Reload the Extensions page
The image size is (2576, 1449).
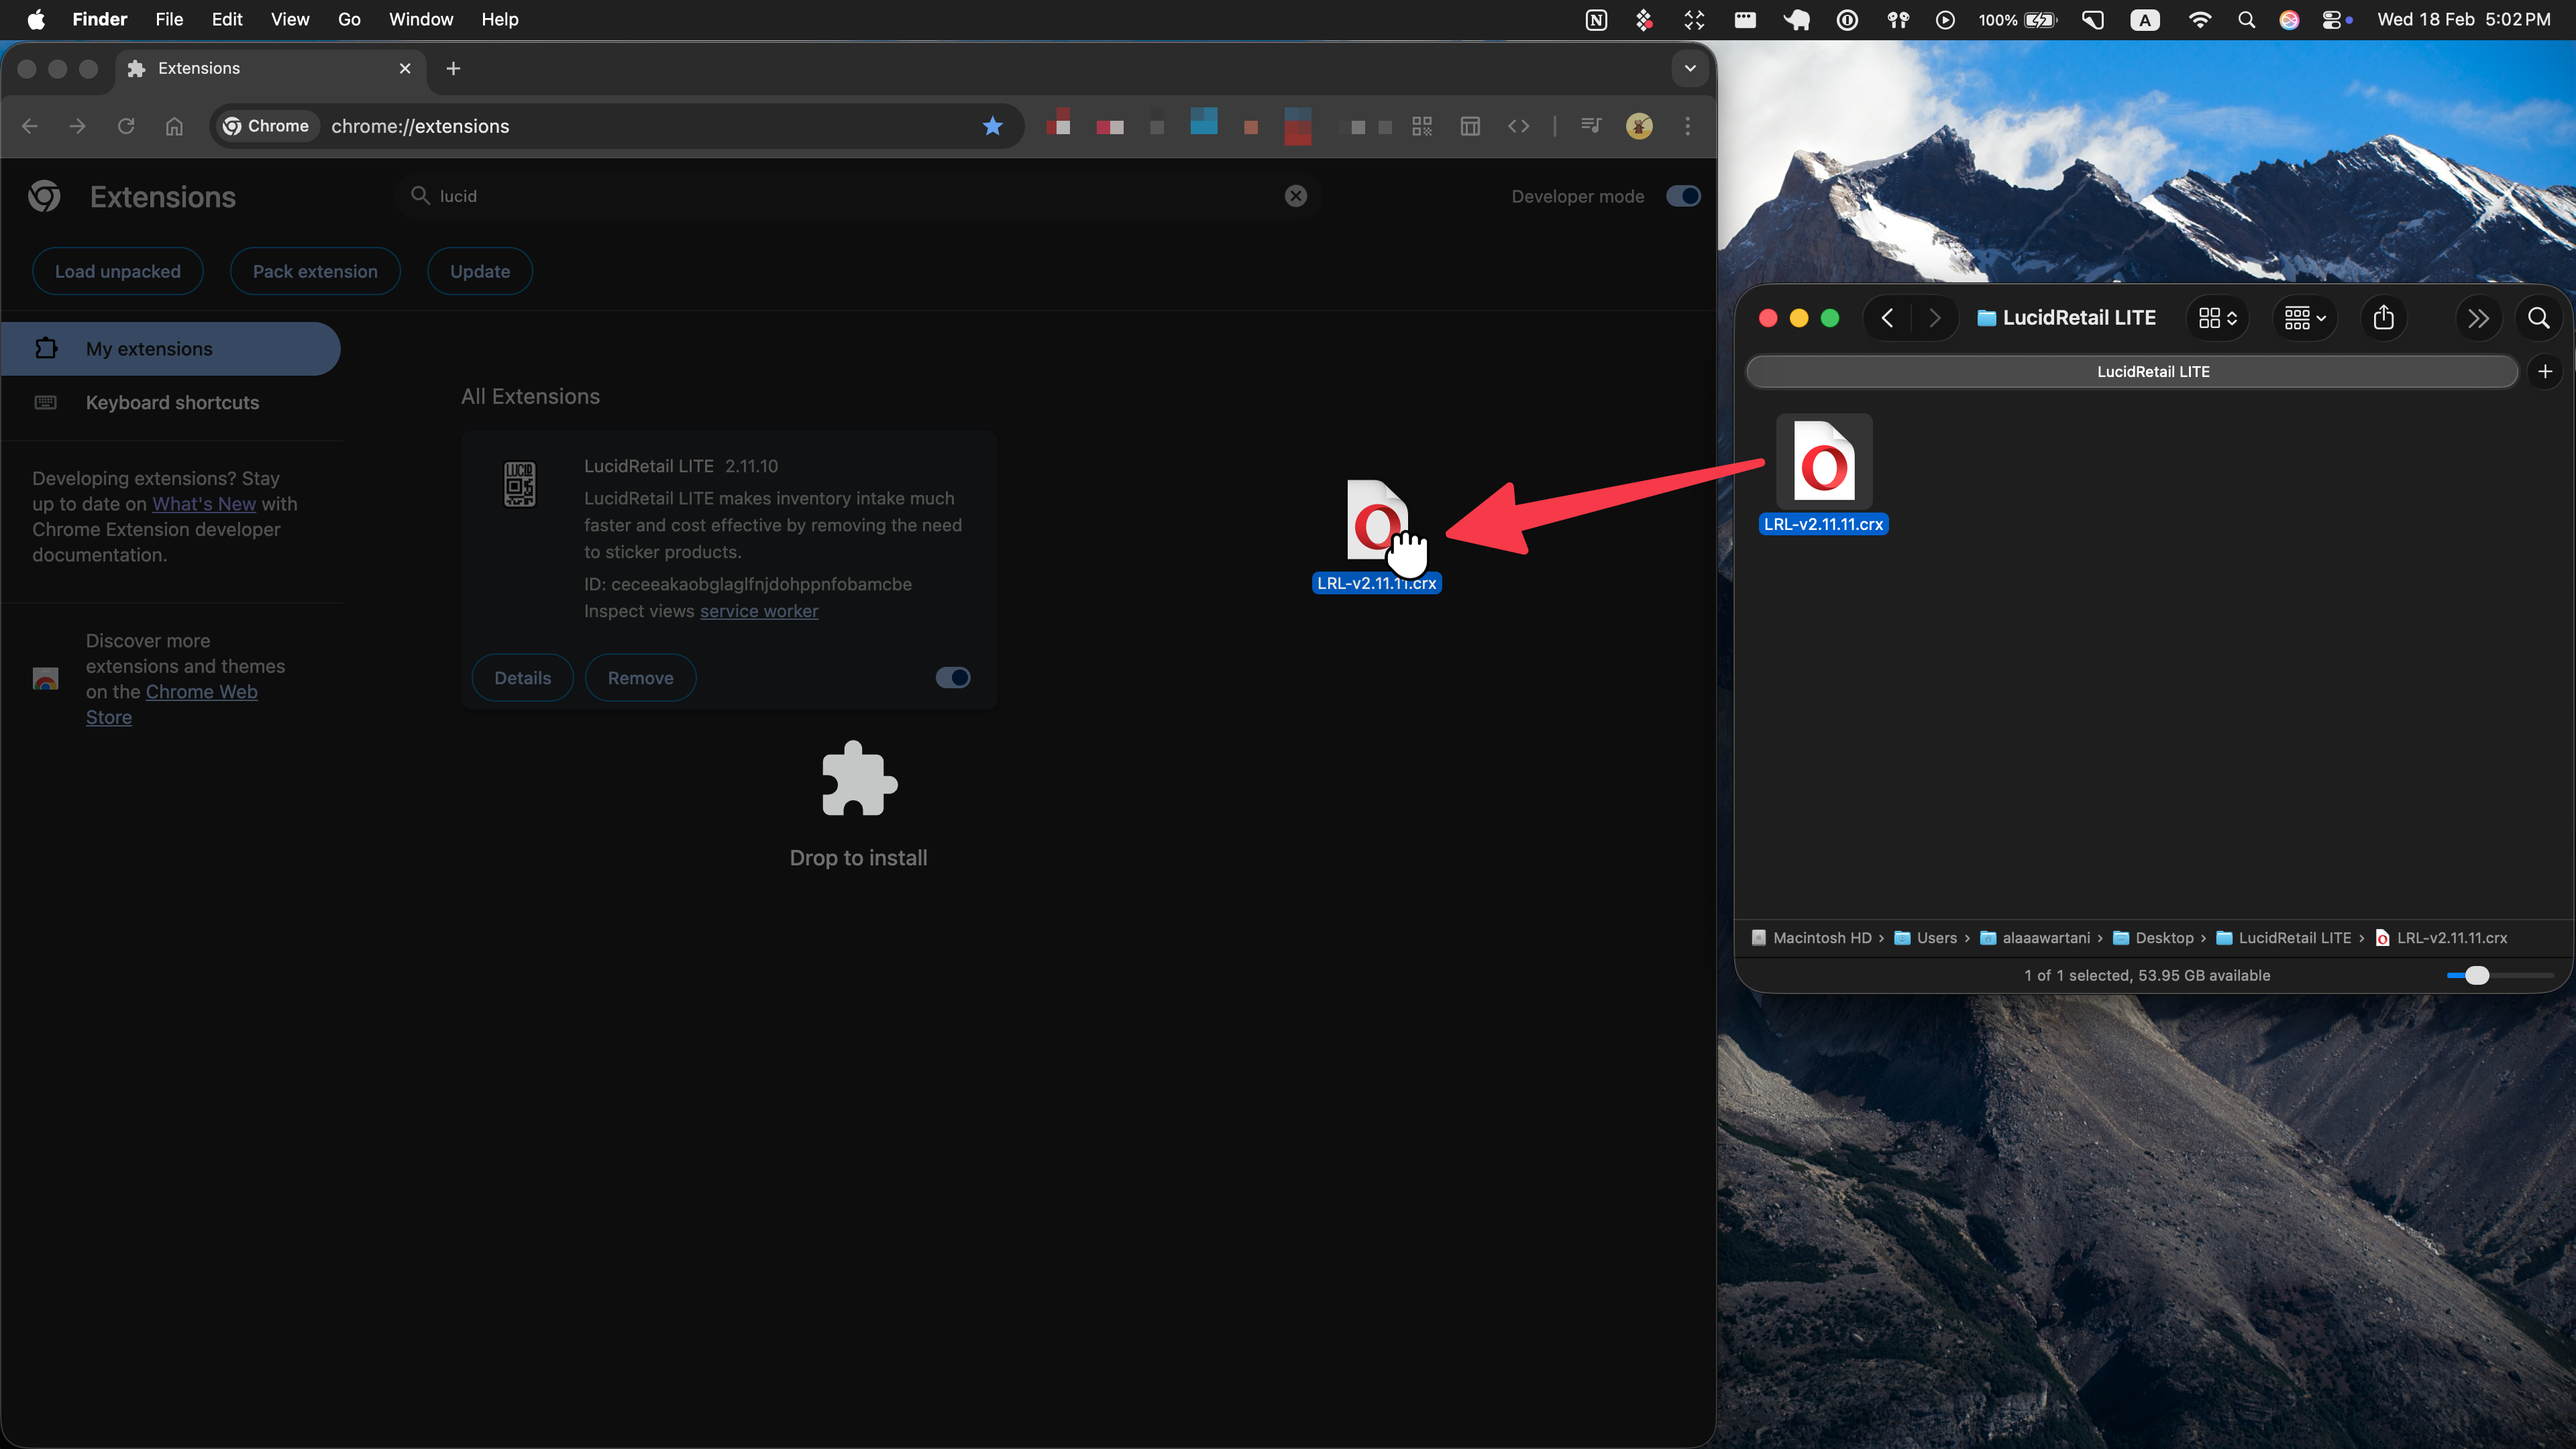click(x=126, y=126)
